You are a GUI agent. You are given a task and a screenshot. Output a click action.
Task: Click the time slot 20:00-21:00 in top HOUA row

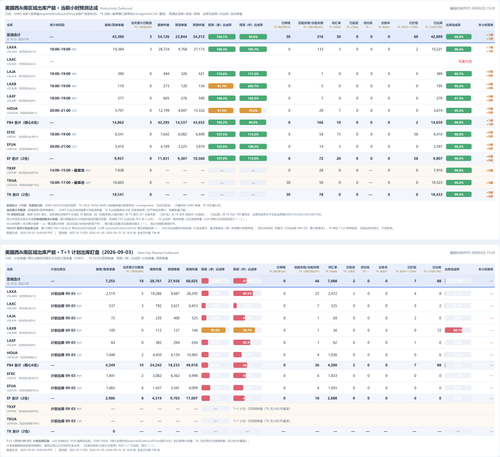click(60, 110)
